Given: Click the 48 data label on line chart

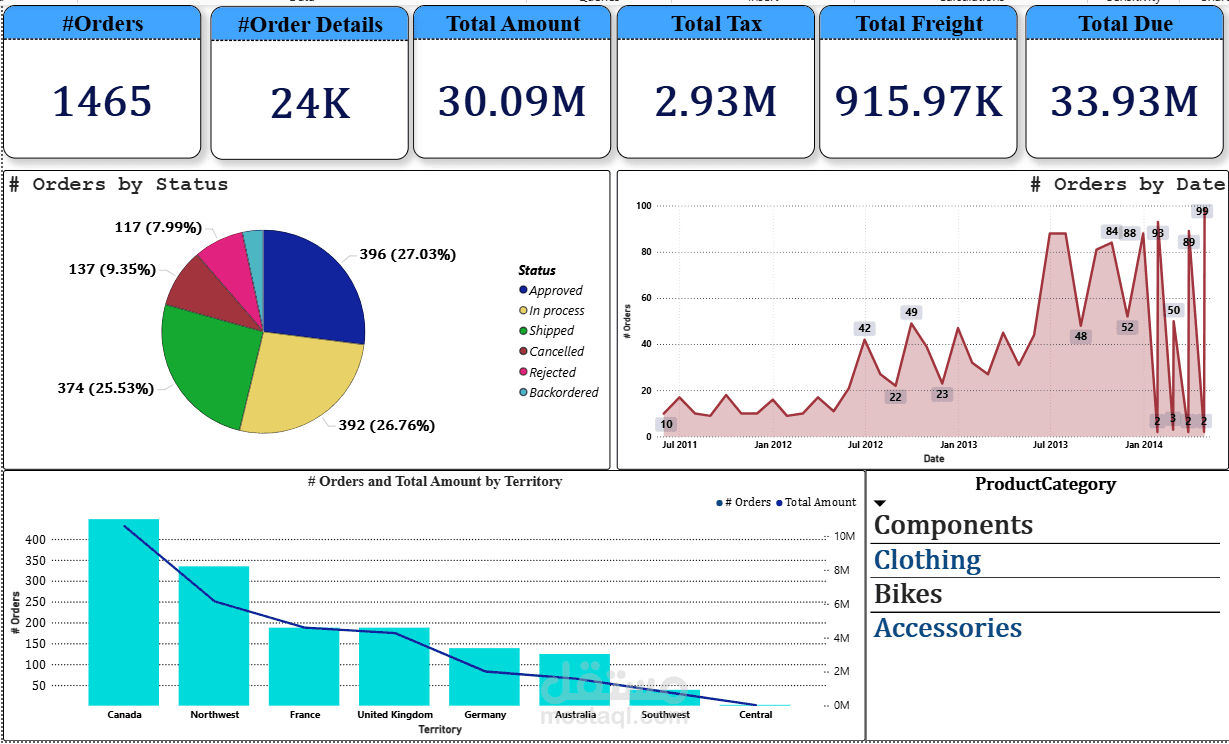Looking at the screenshot, I should coord(1081,336).
